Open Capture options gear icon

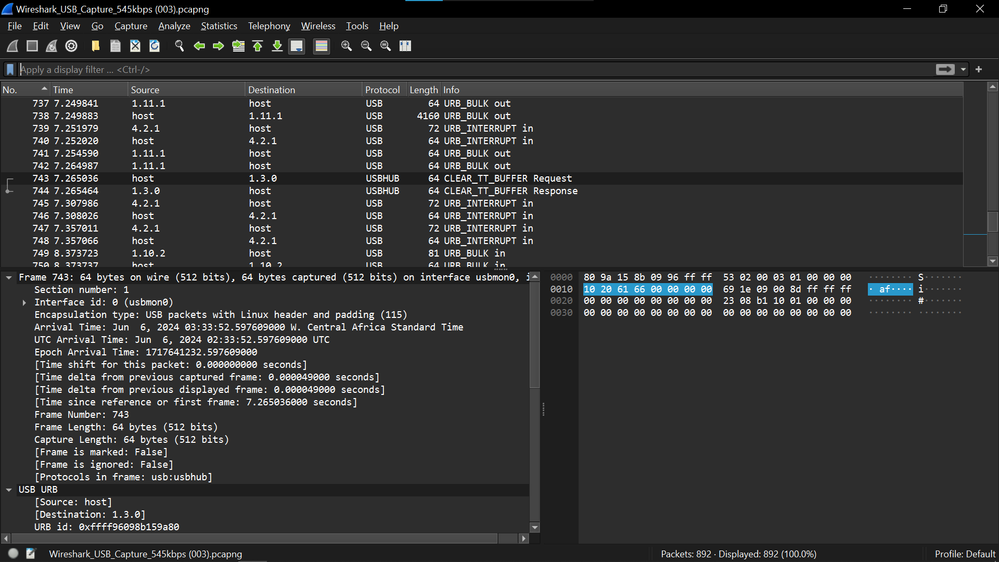click(71, 46)
